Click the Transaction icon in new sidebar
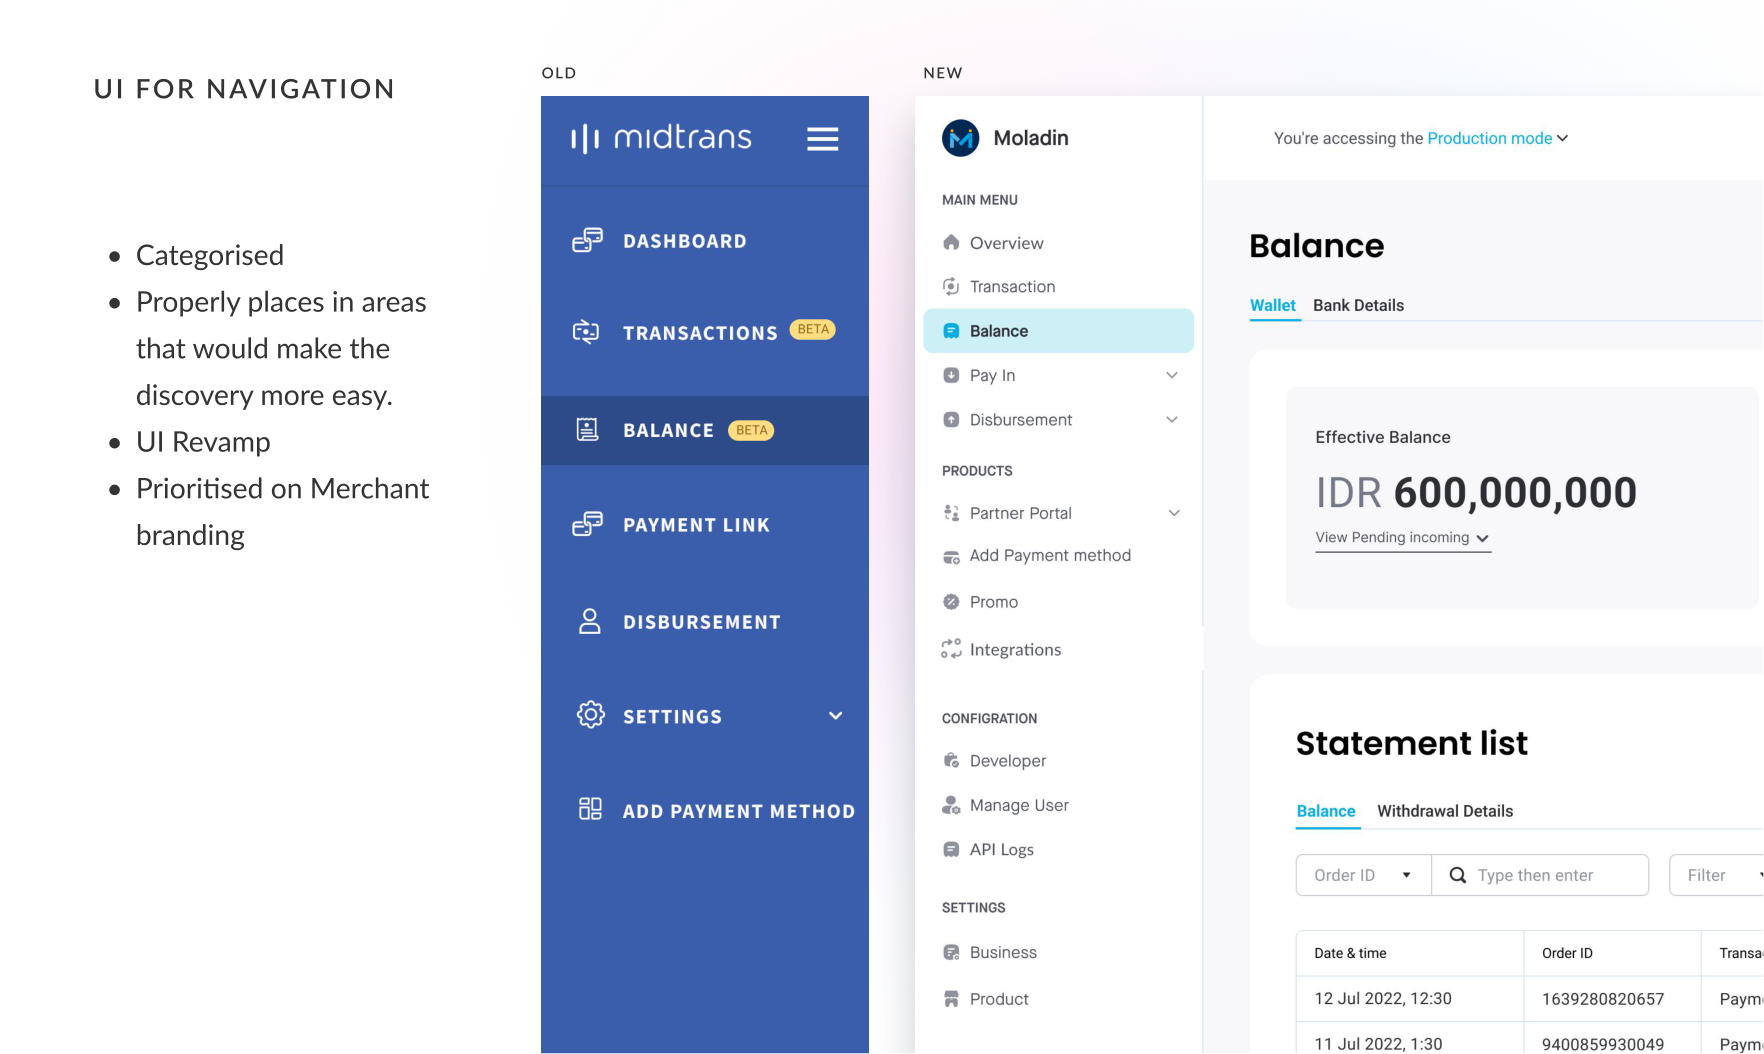This screenshot has height=1054, width=1764. click(x=951, y=286)
